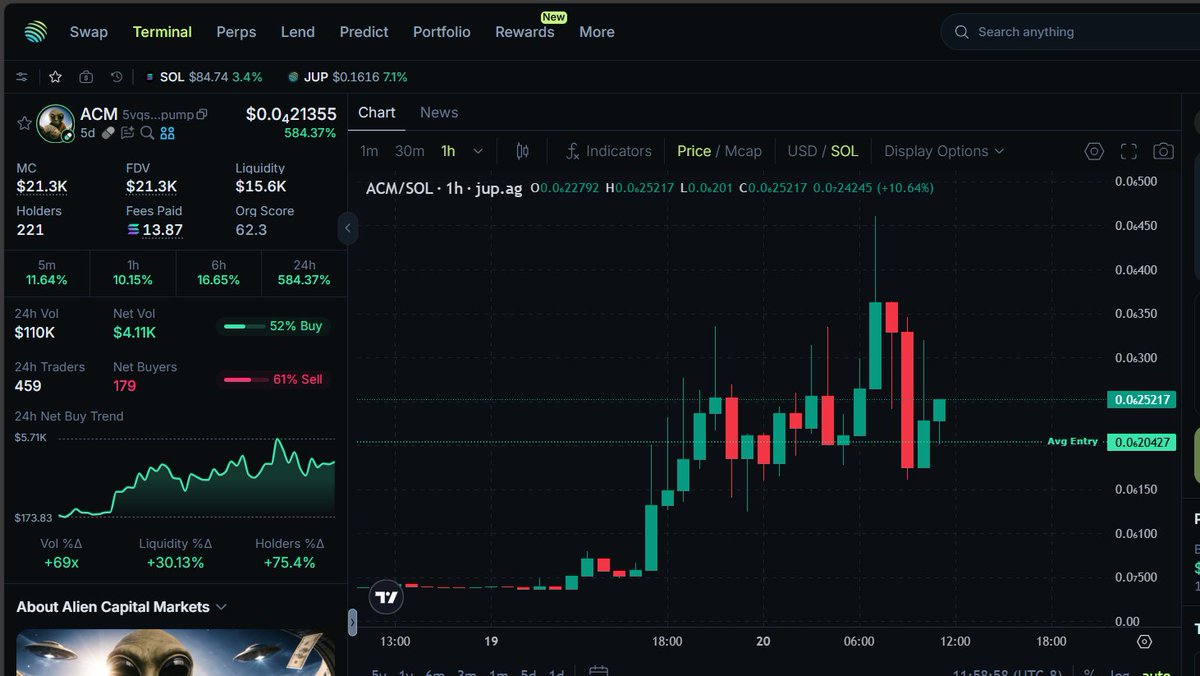Switch to the News tab
The image size is (1200, 676).
tap(439, 113)
